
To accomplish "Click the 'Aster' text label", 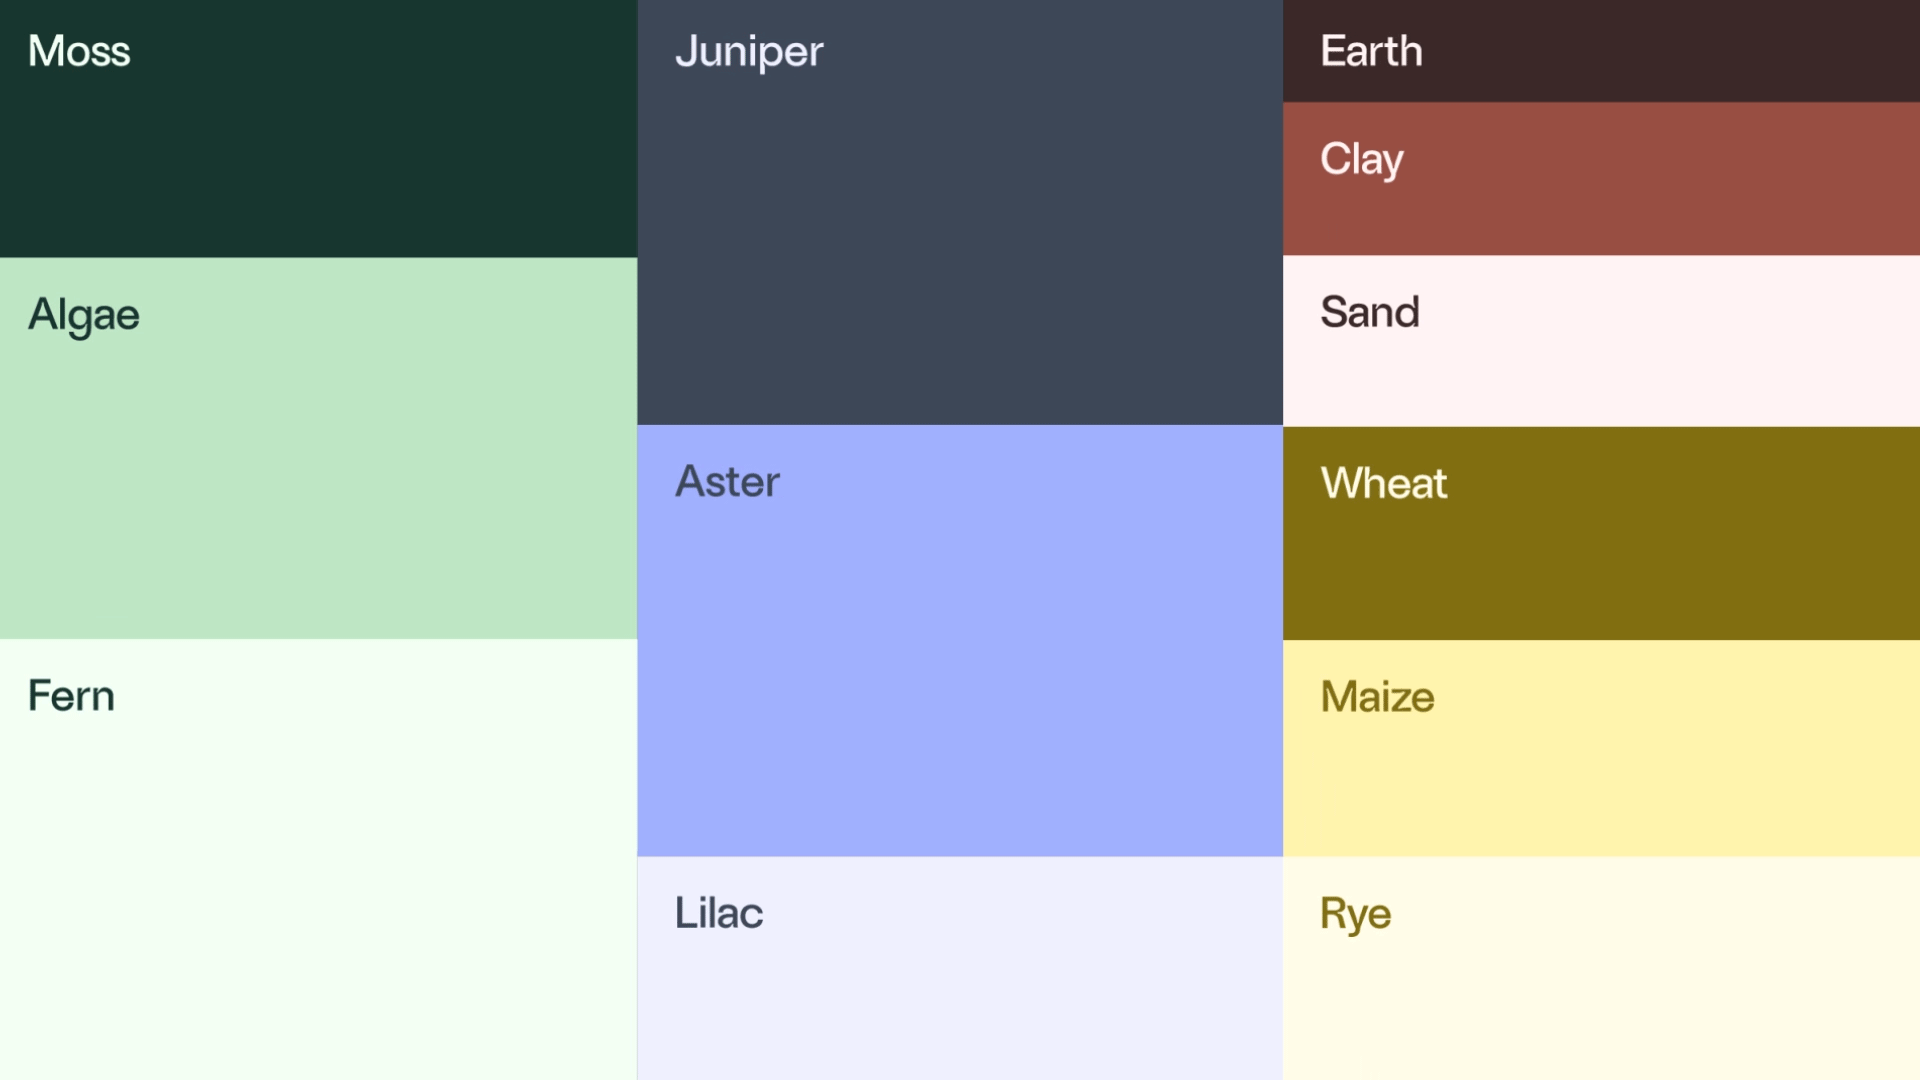I will click(x=727, y=482).
